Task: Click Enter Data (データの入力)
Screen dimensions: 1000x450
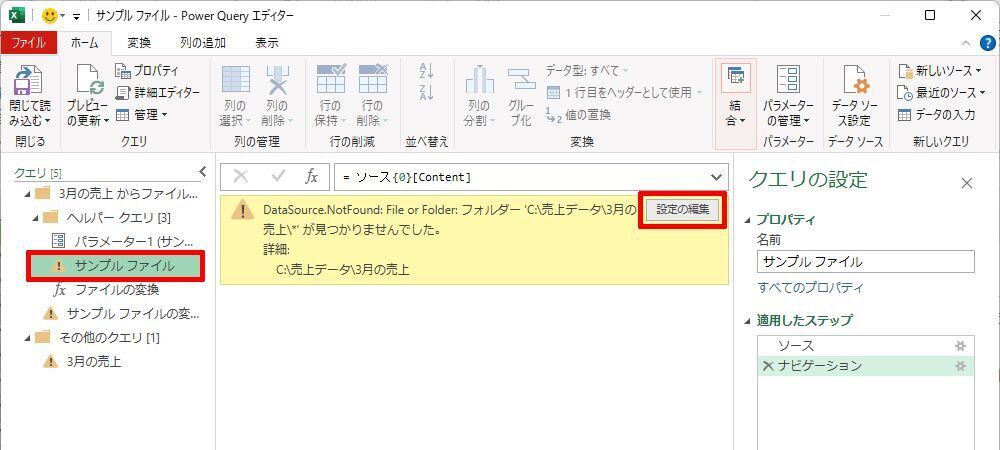Action: (936, 115)
